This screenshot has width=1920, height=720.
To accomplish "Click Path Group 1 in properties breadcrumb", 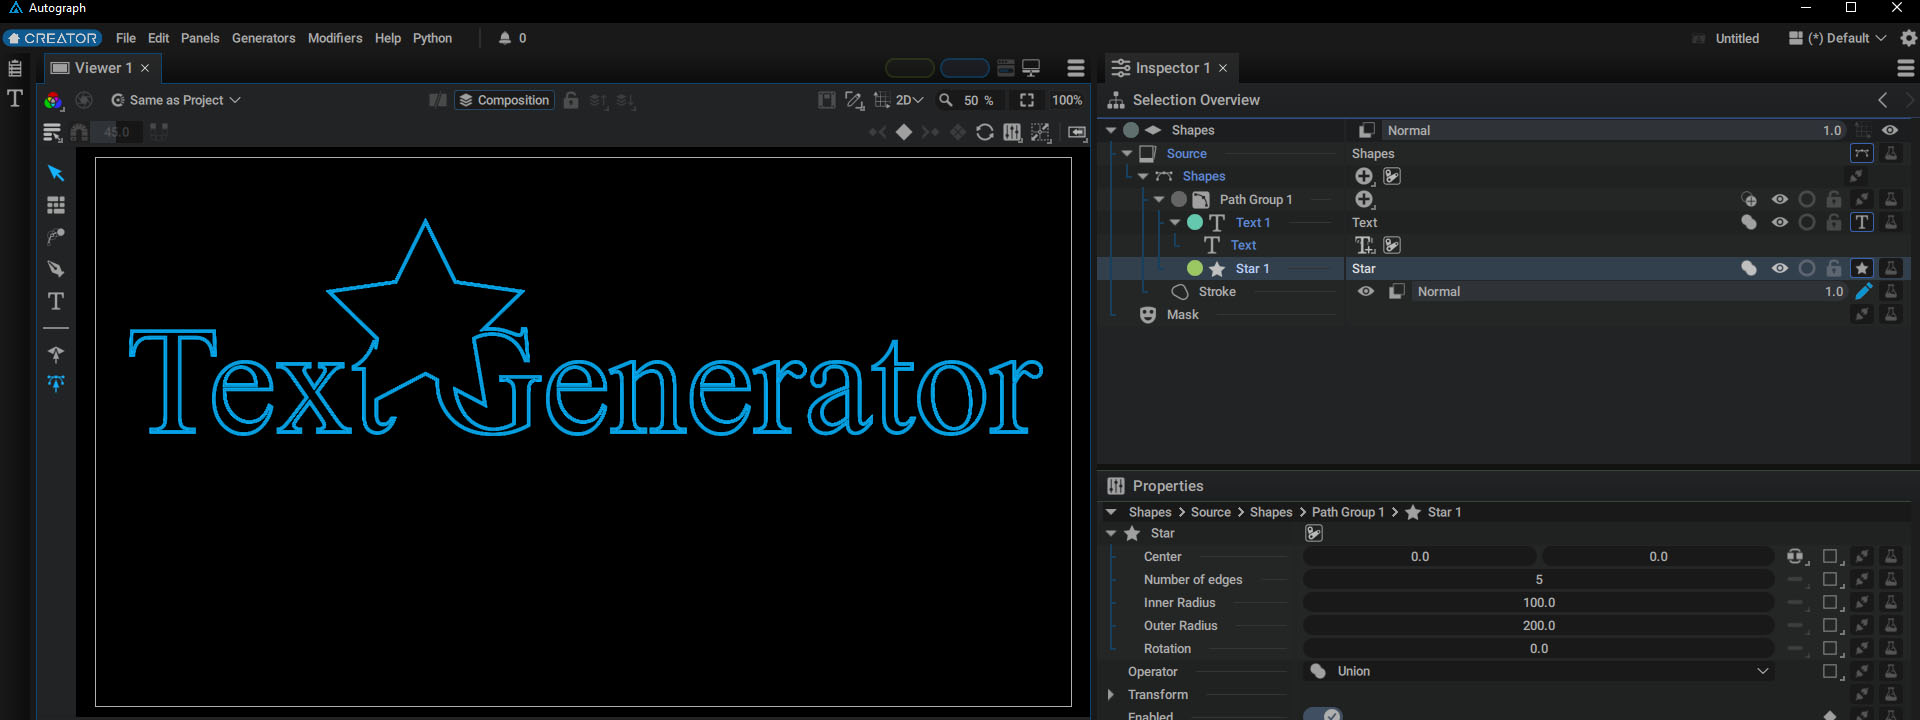I will 1348,512.
